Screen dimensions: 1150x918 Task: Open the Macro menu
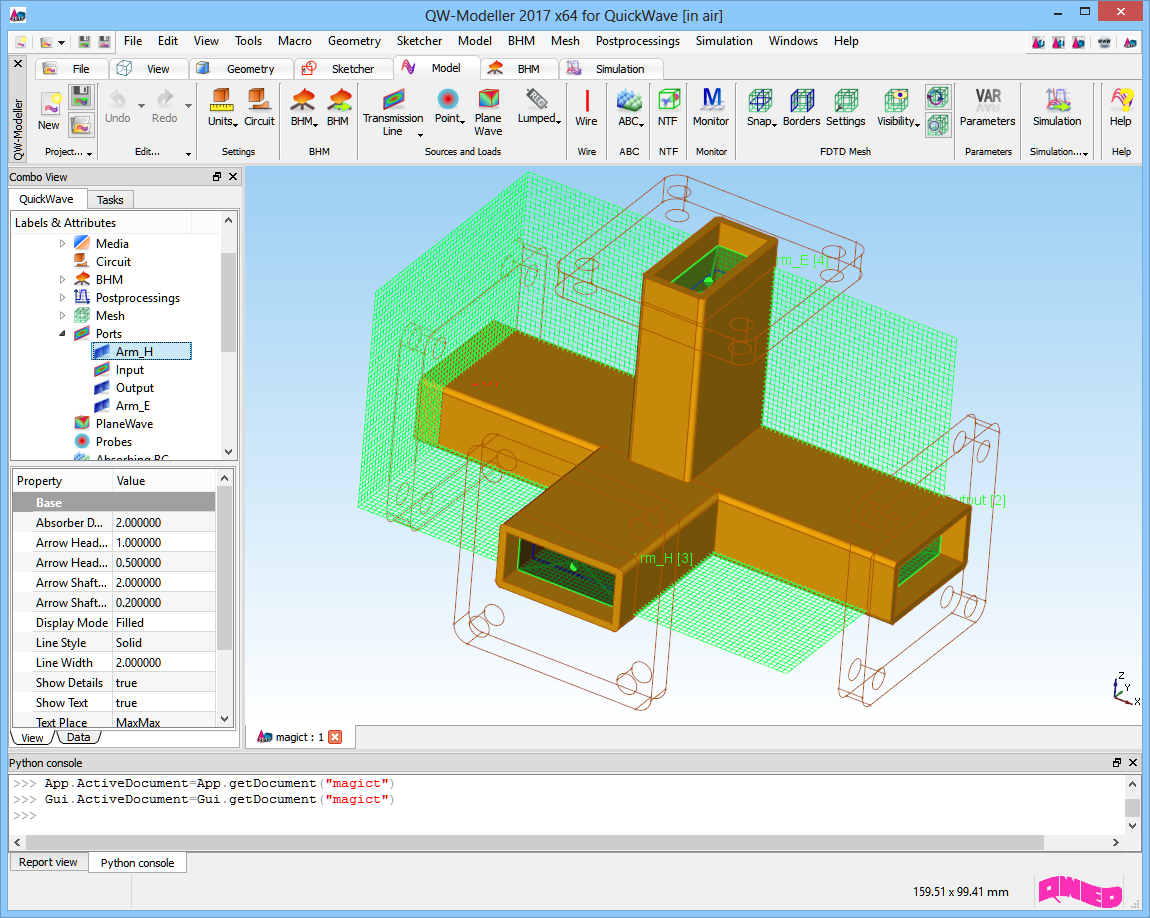294,41
